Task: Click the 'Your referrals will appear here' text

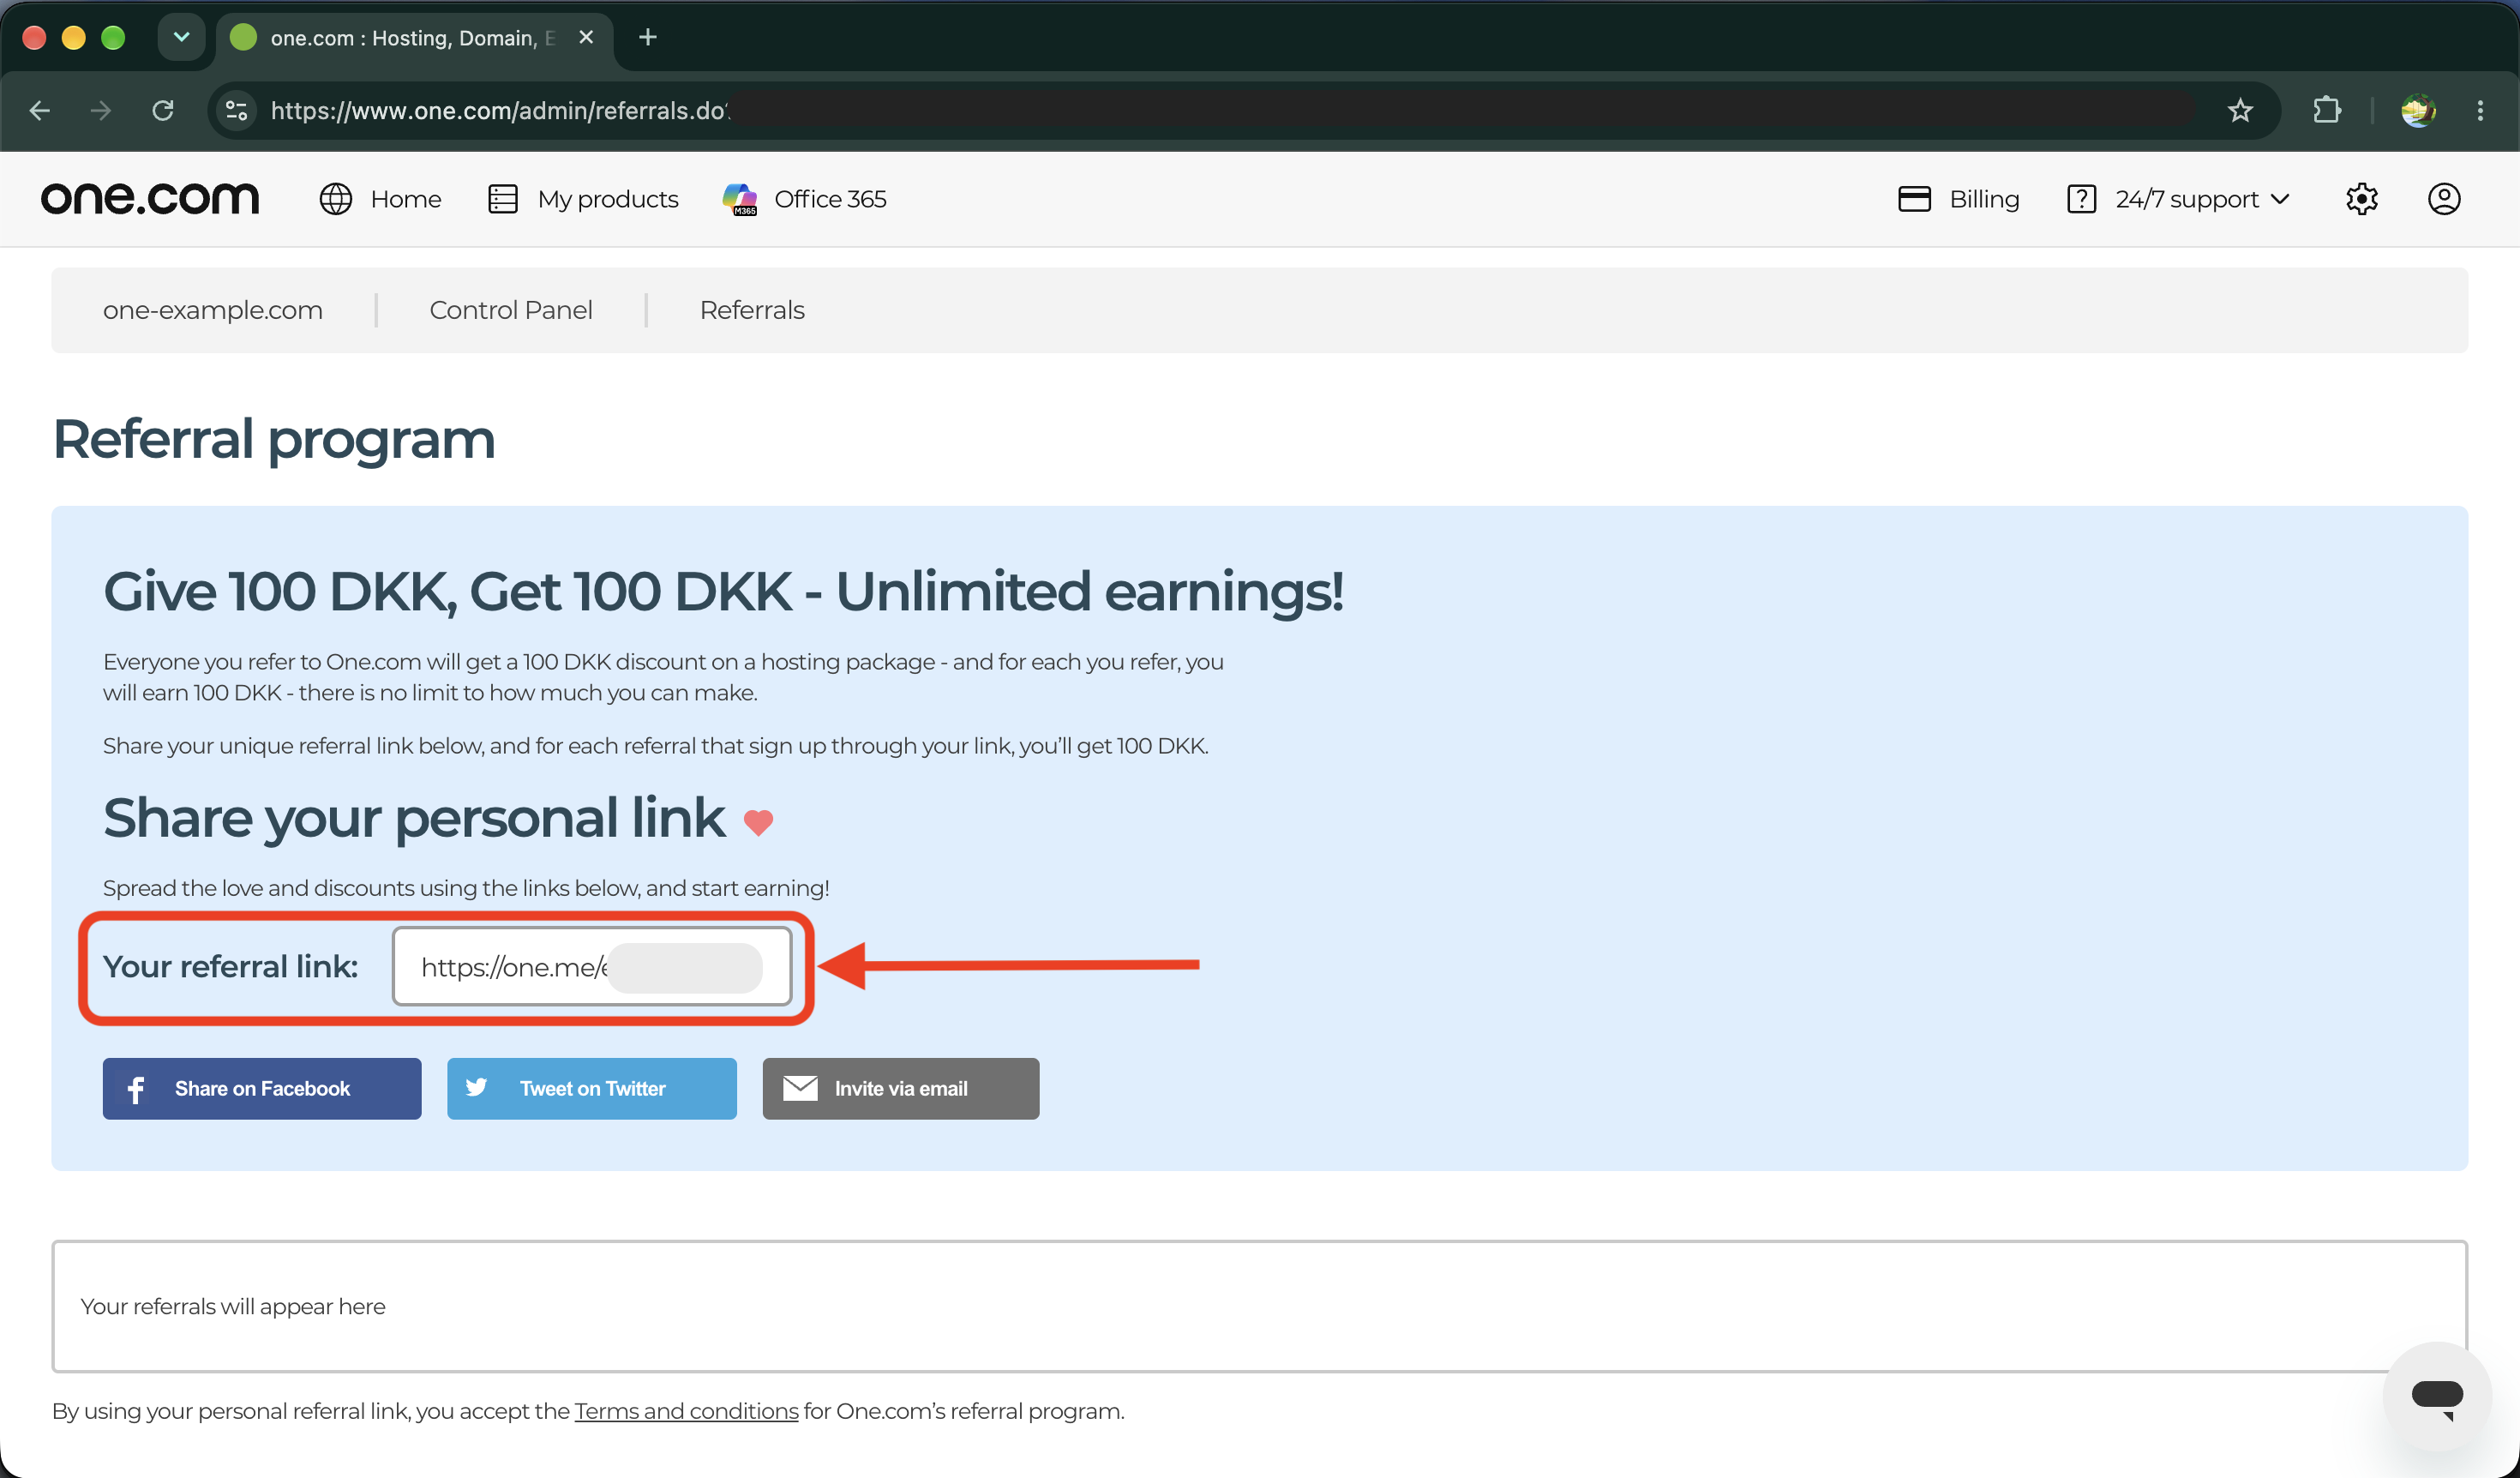Action: [233, 1307]
